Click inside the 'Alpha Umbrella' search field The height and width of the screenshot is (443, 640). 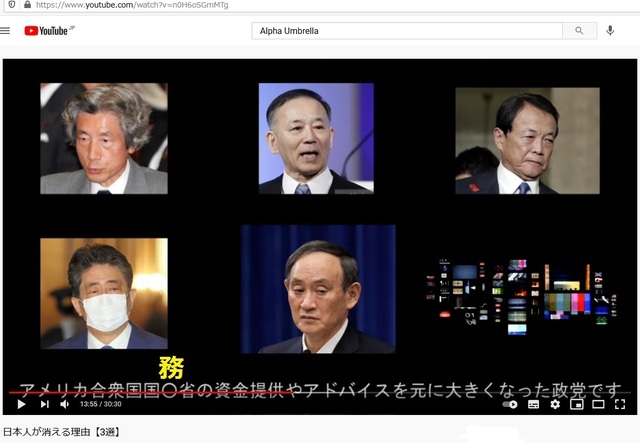pyautogui.click(x=405, y=31)
